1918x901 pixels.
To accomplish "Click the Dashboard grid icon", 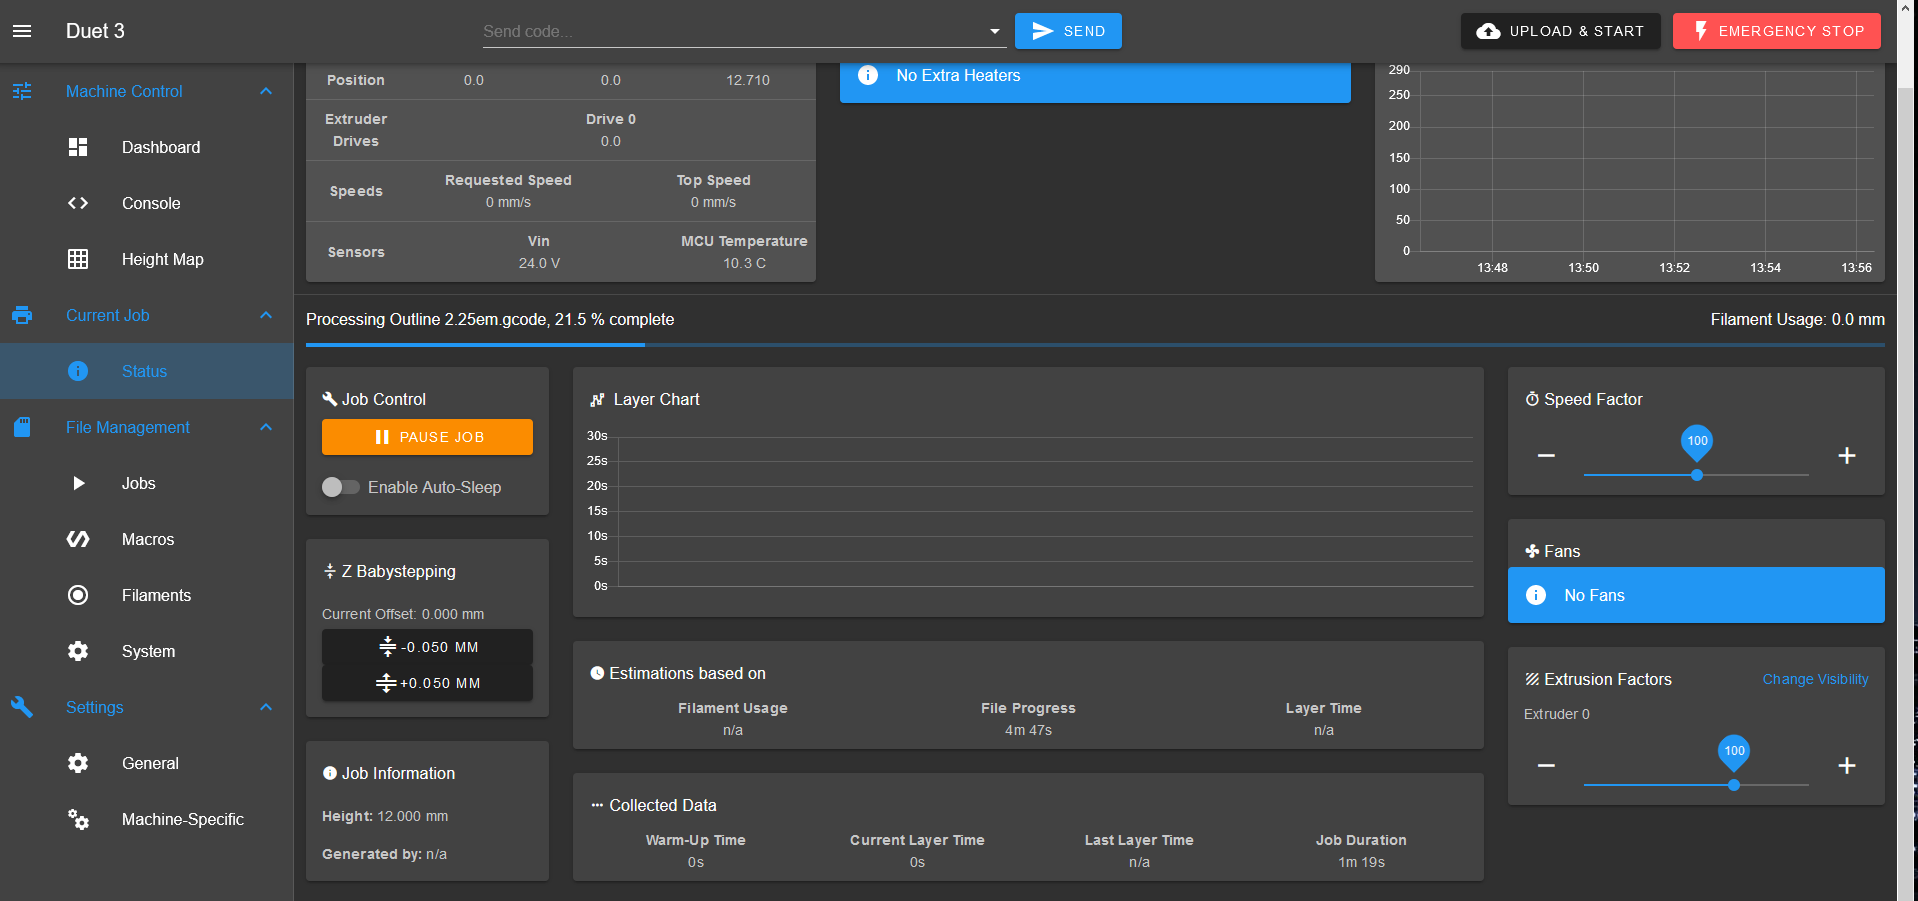I will tap(78, 147).
